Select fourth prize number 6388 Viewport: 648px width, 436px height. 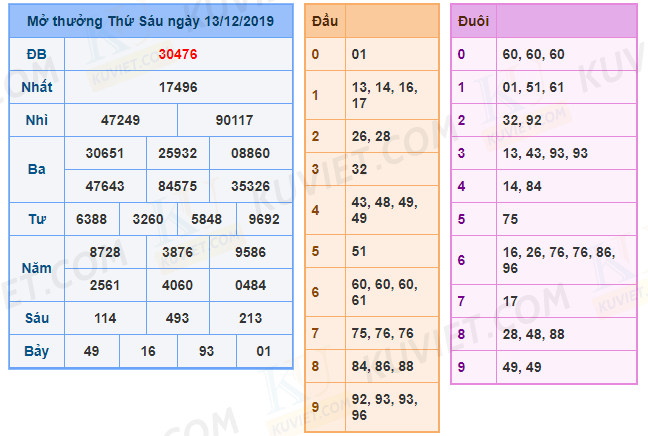point(92,219)
